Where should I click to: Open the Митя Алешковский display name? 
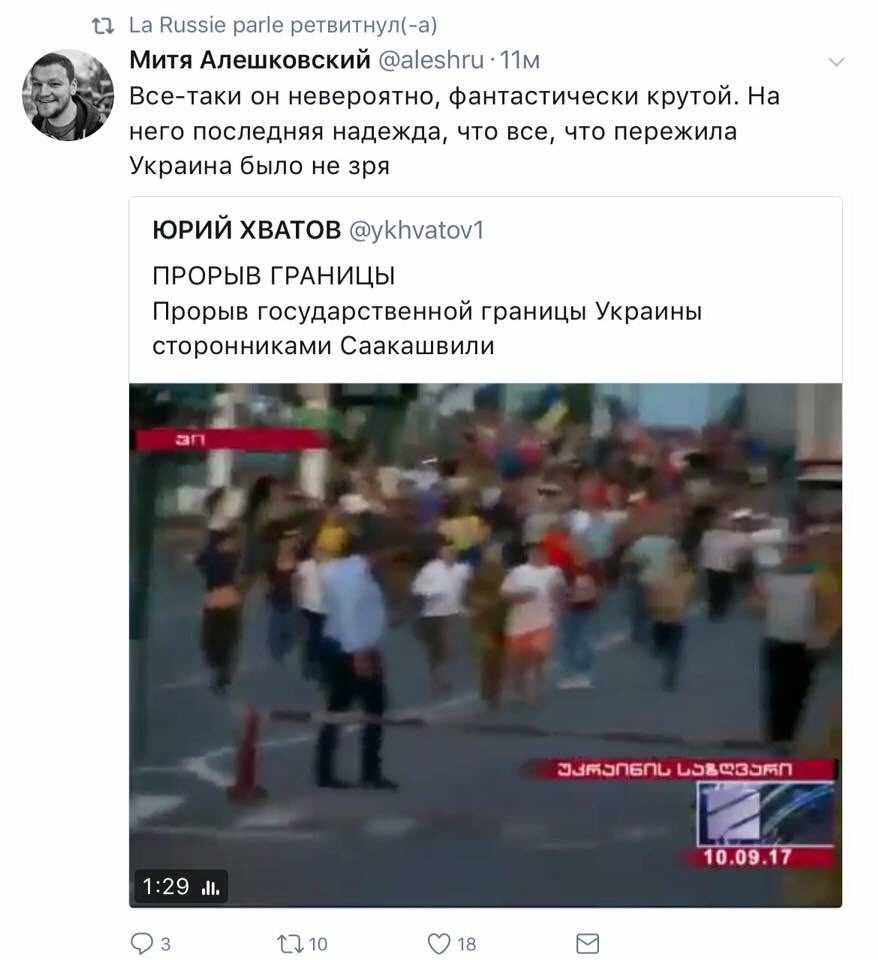click(x=250, y=60)
